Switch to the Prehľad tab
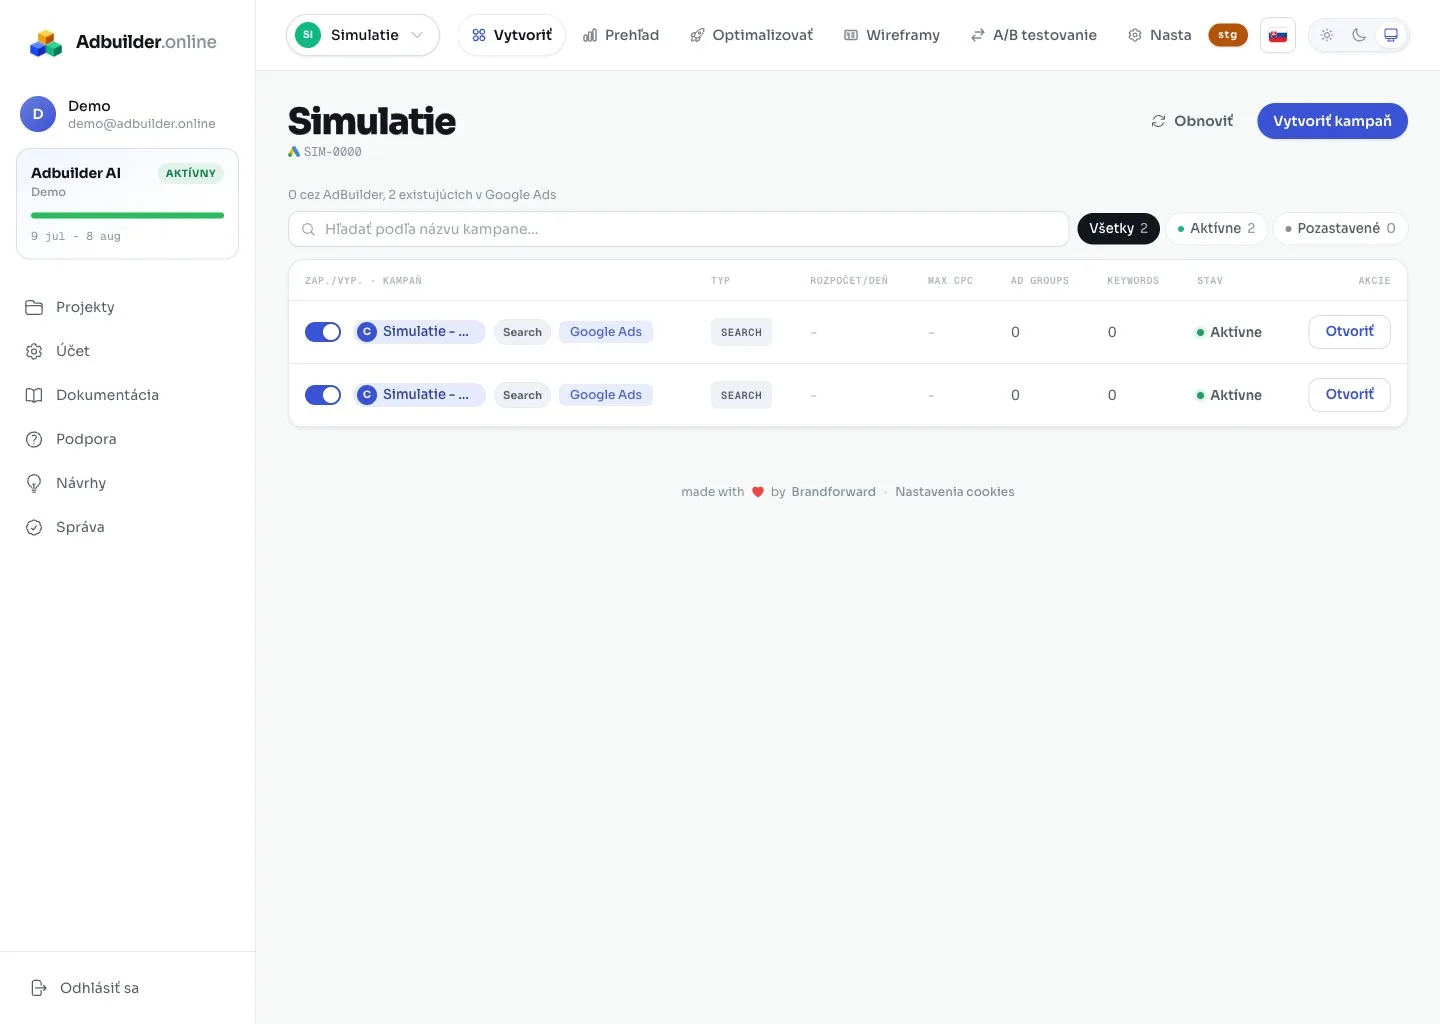 click(x=621, y=35)
